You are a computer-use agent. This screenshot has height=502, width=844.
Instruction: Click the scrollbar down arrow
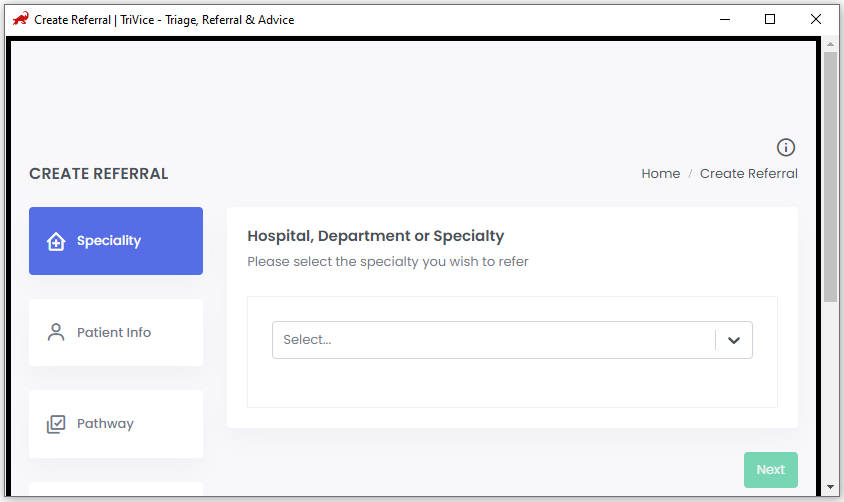[x=831, y=486]
